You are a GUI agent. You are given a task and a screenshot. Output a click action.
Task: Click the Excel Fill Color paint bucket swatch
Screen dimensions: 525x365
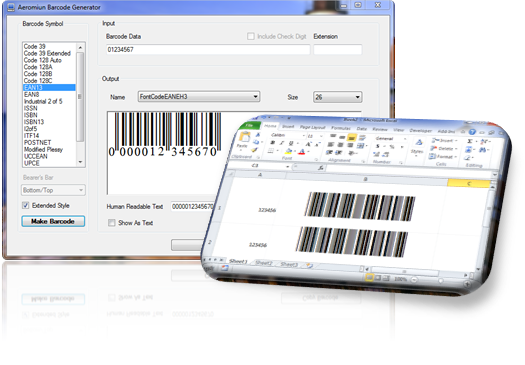point(288,151)
